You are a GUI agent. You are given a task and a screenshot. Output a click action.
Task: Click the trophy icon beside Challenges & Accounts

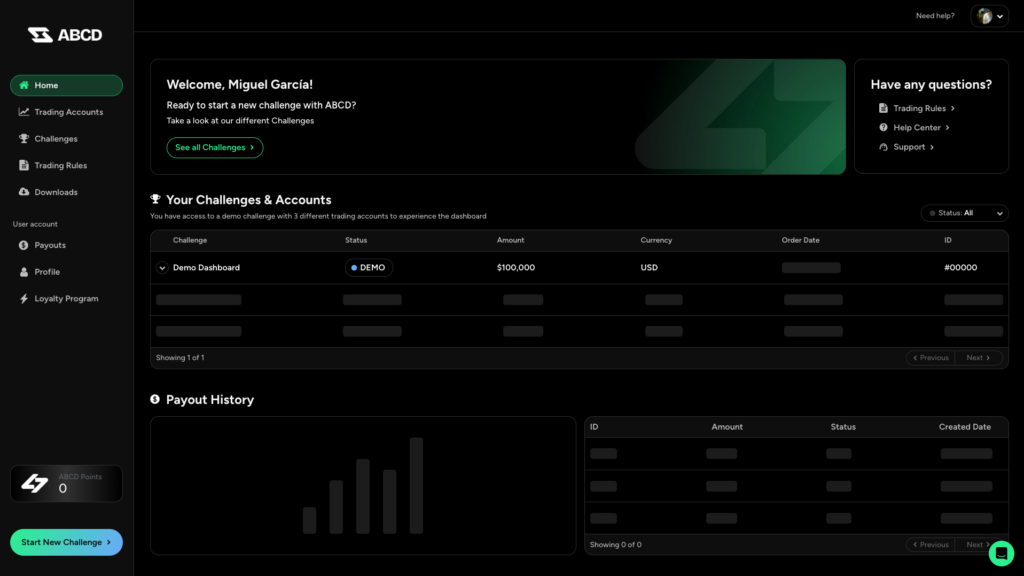[x=155, y=200]
